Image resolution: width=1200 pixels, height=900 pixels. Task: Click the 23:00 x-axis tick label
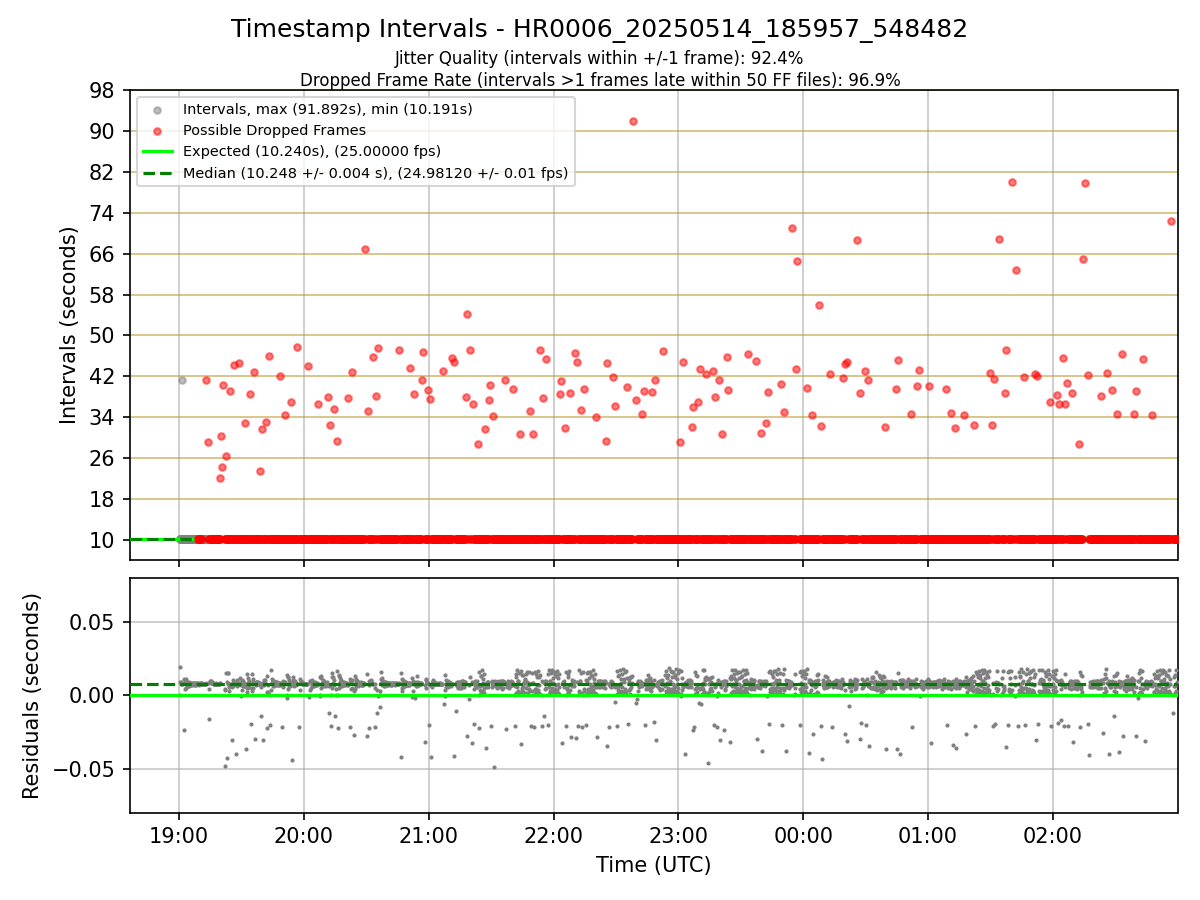(678, 835)
